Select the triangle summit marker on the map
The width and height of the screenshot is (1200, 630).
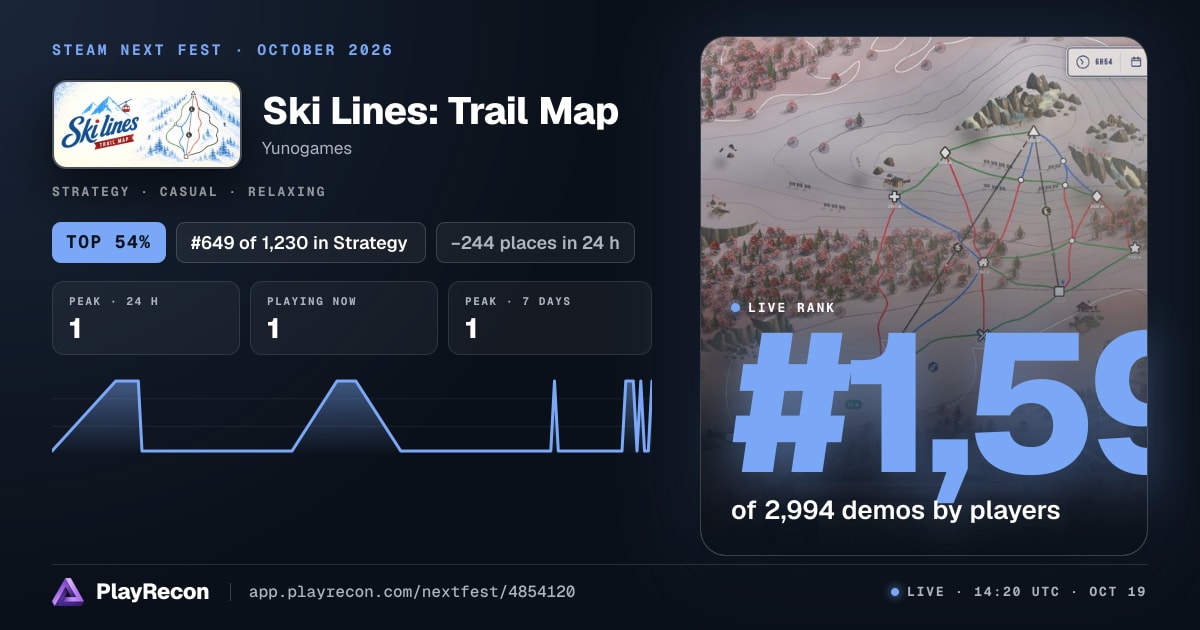1033,131
